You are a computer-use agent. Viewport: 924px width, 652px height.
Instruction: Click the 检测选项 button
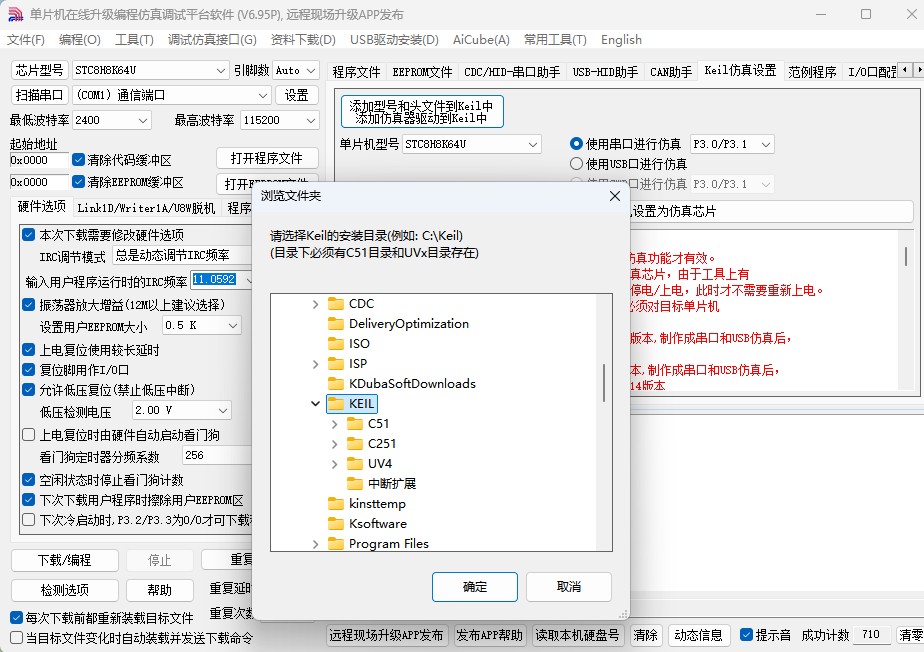(x=65, y=590)
